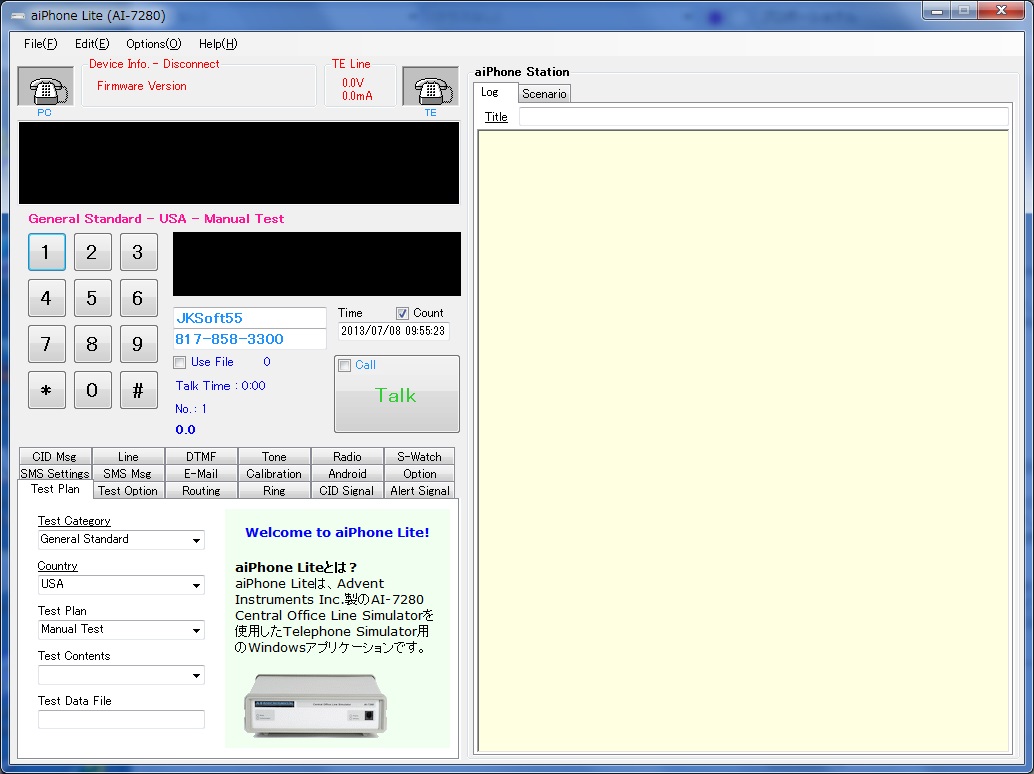Click the Firmware Version label
1034x774 pixels.
click(142, 86)
